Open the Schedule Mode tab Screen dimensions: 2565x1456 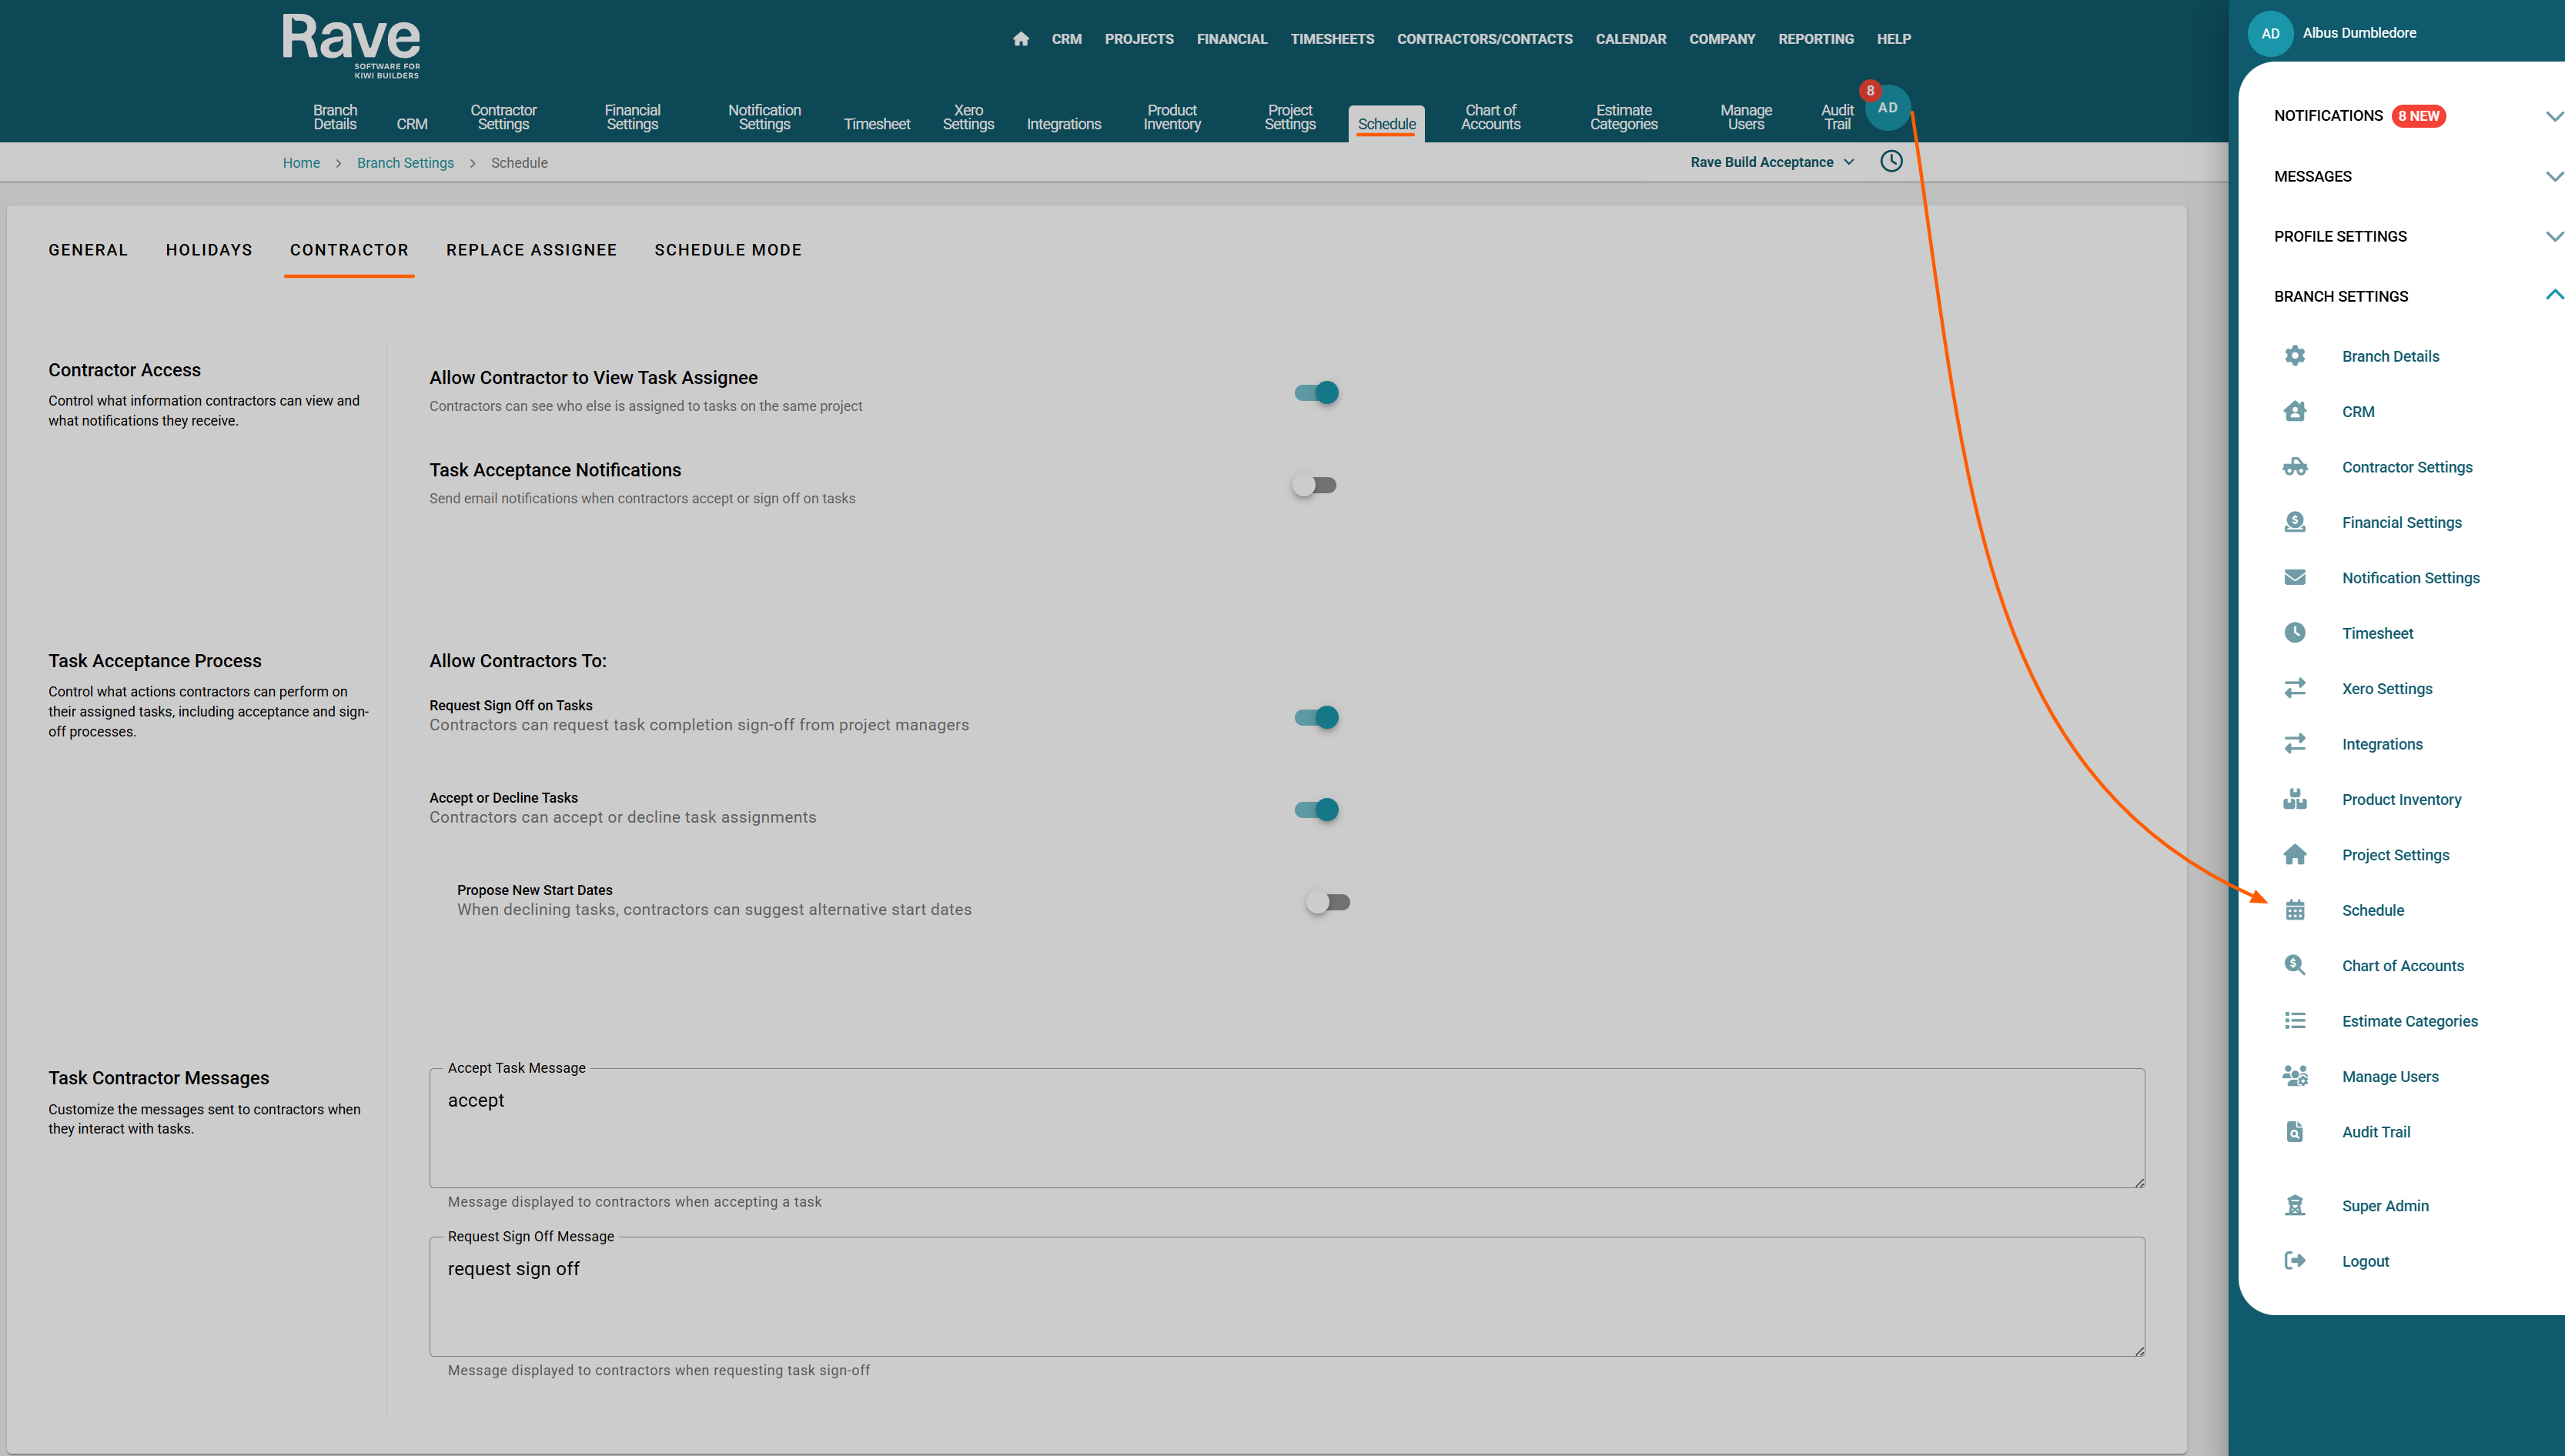pos(728,250)
